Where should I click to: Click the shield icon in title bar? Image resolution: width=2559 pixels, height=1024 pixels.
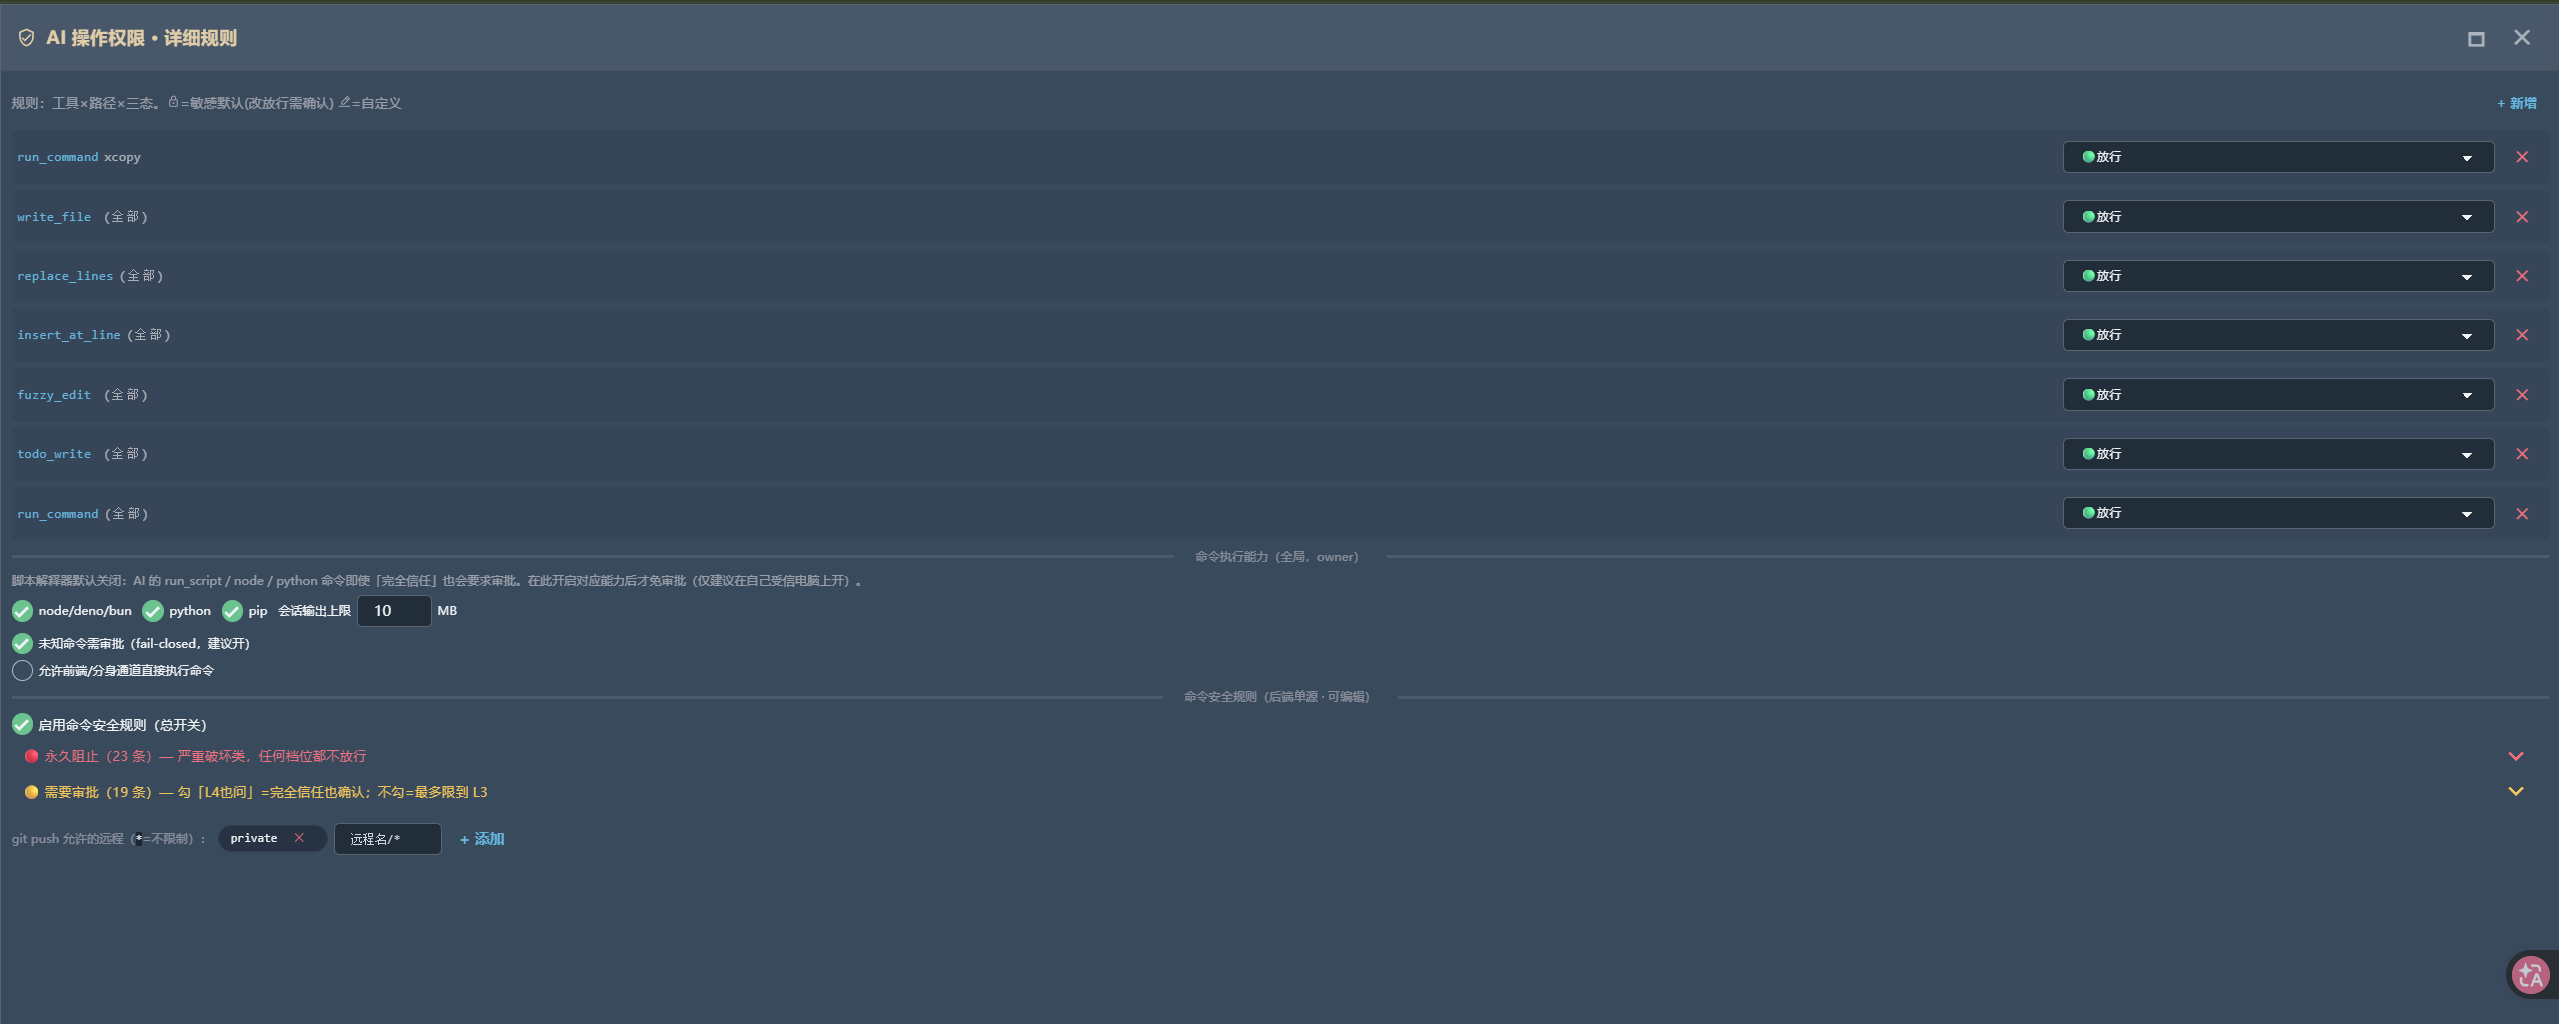click(x=26, y=38)
